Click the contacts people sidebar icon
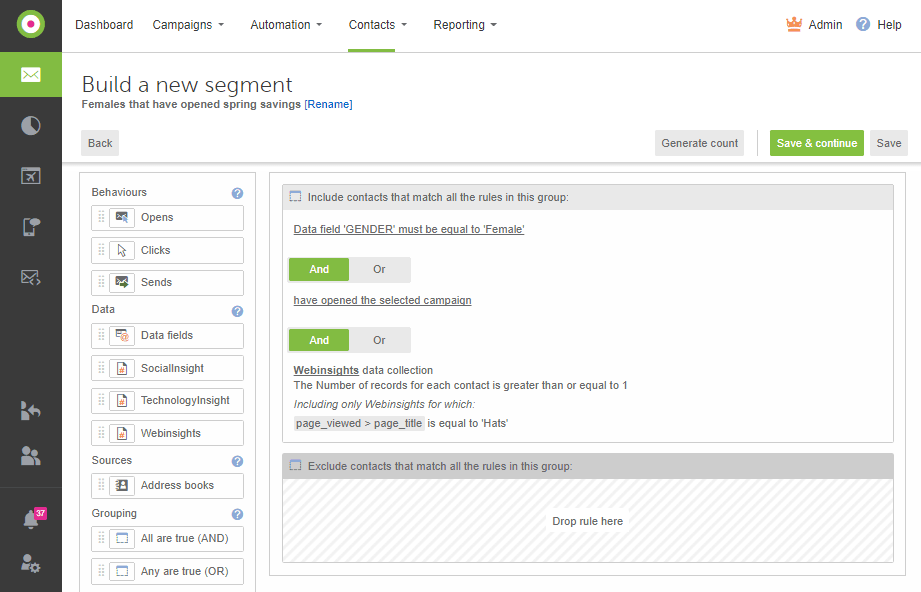921x592 pixels. pyautogui.click(x=31, y=456)
